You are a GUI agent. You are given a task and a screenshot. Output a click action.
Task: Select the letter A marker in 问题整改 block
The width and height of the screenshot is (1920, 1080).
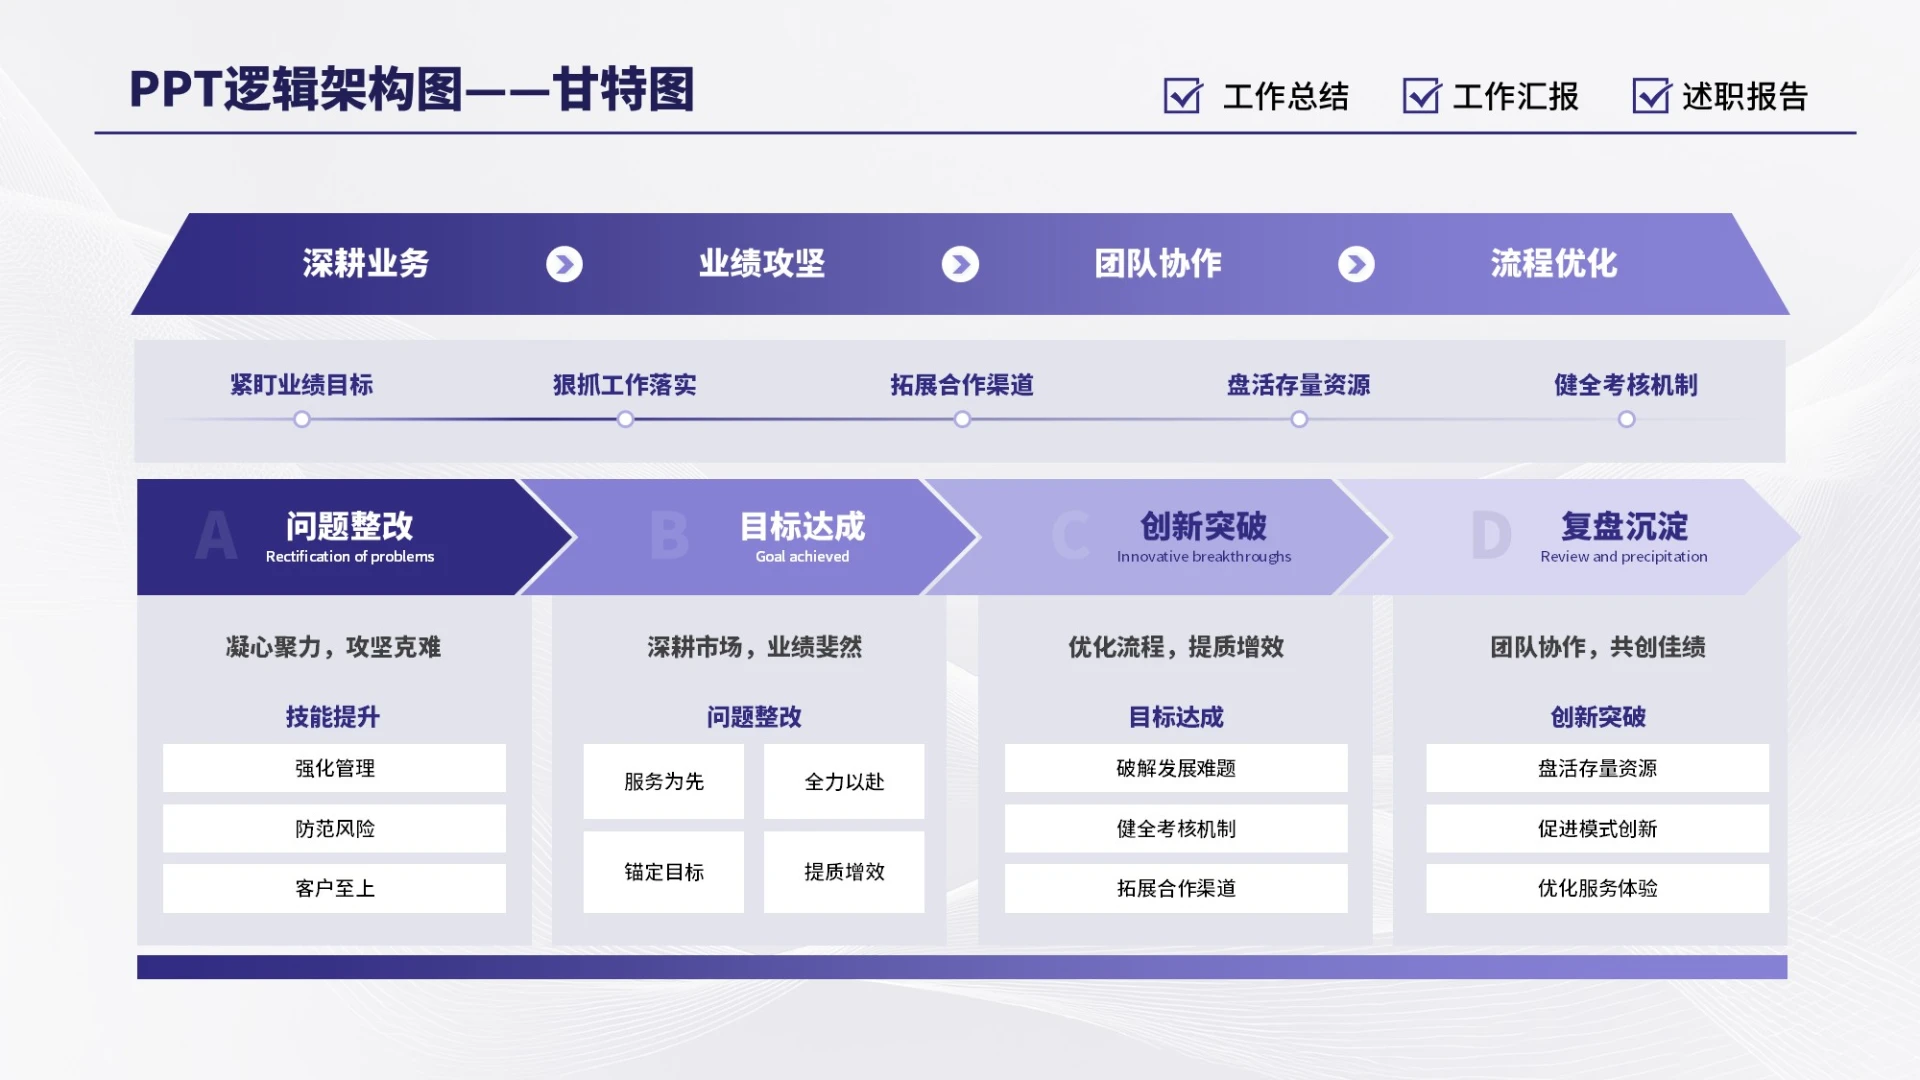click(213, 536)
